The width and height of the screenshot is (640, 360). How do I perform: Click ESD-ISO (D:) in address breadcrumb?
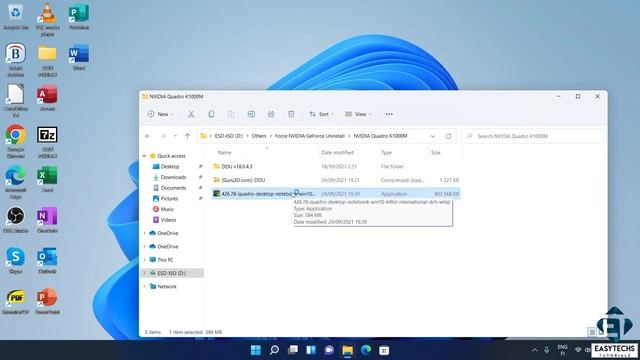point(229,136)
